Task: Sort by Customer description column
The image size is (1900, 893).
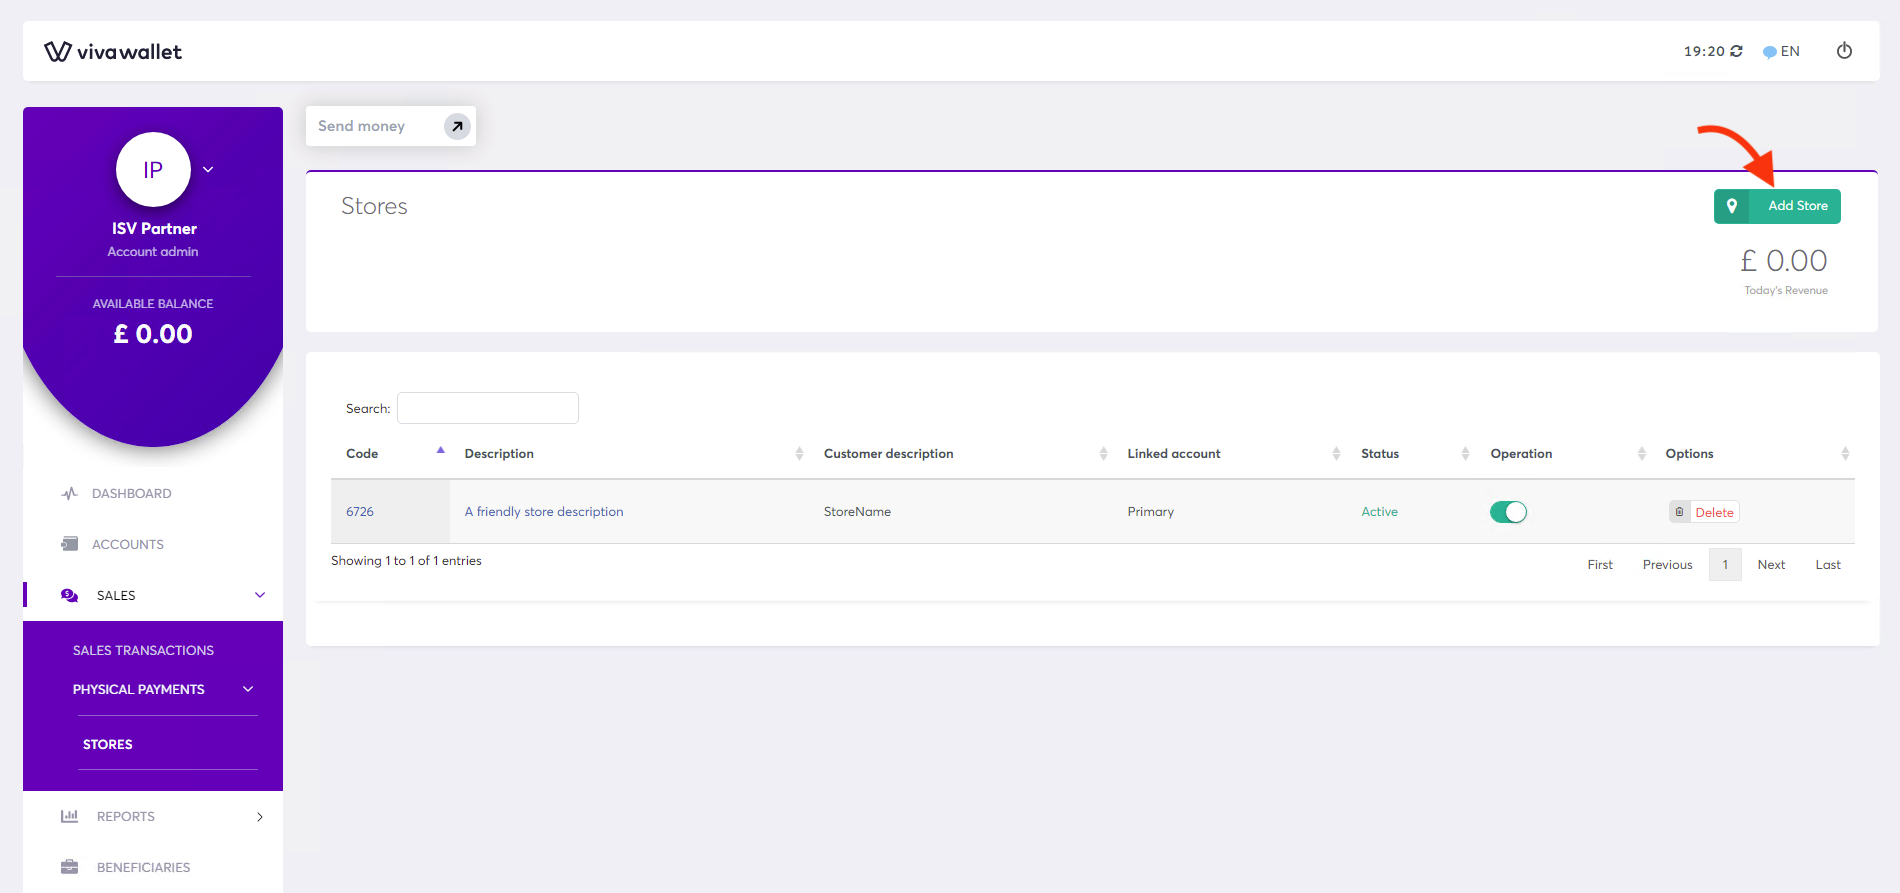Action: click(961, 454)
